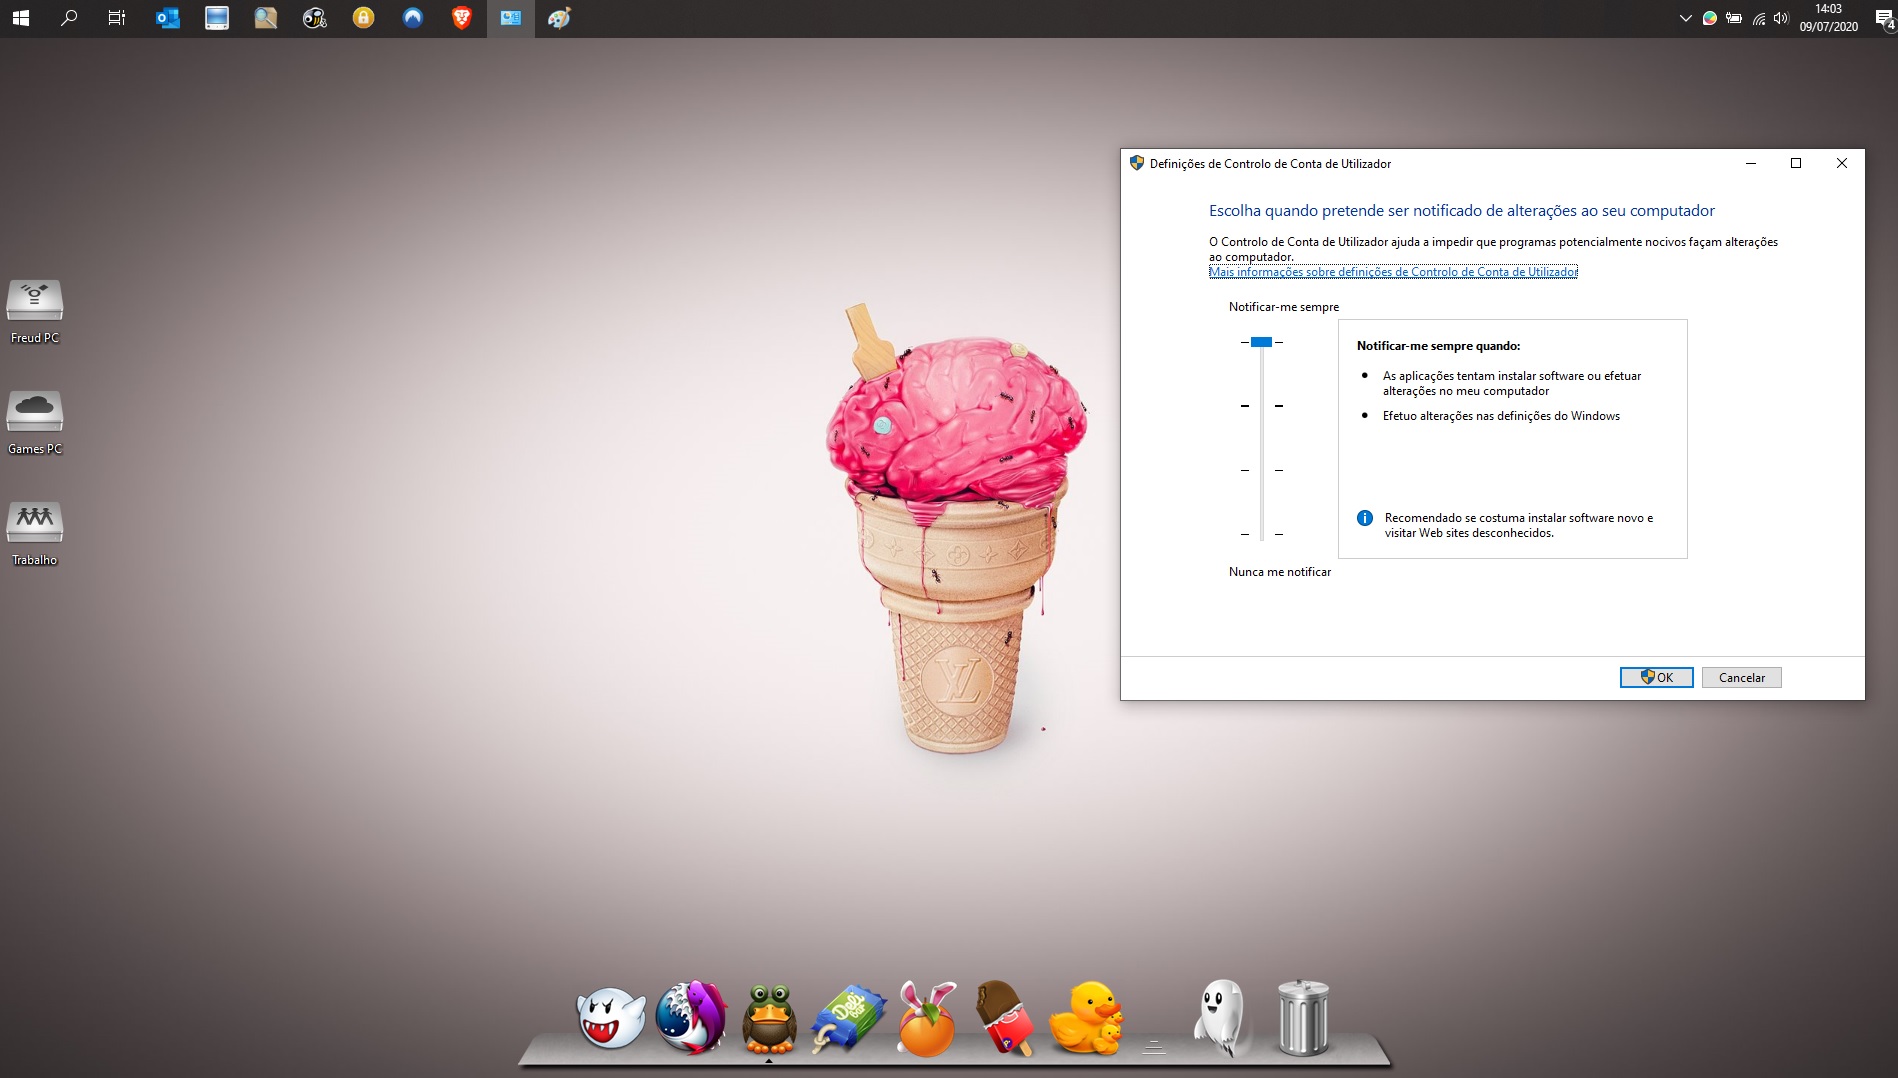Viewport: 1898px width, 1078px height.
Task: Select the Freud PC desktop drive icon
Action: (x=35, y=311)
